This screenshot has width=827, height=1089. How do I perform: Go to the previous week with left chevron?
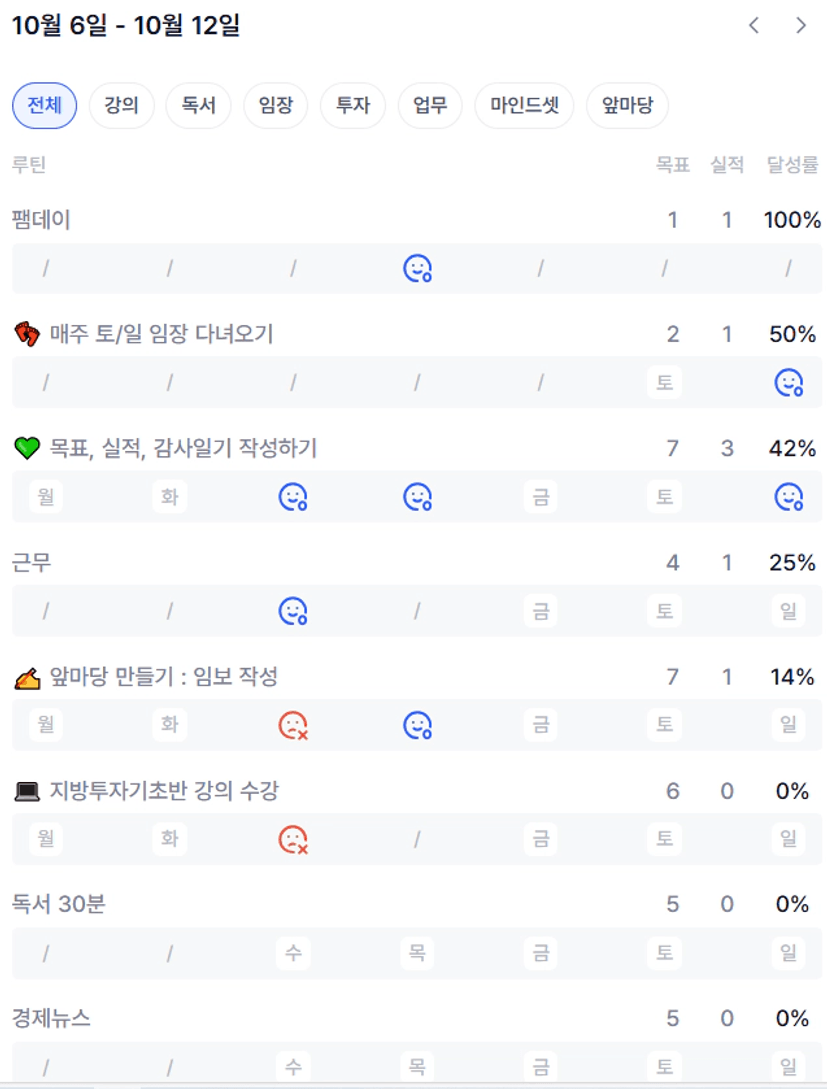(754, 26)
